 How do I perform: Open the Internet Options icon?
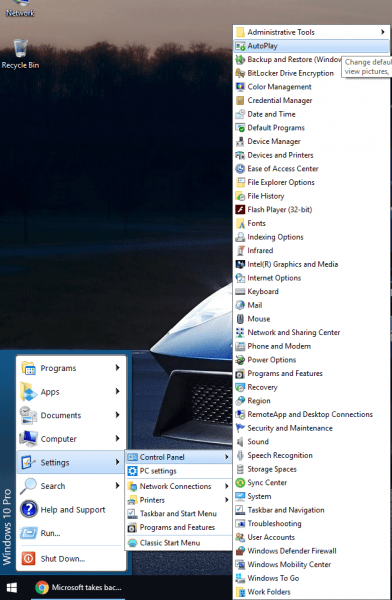coord(240,278)
